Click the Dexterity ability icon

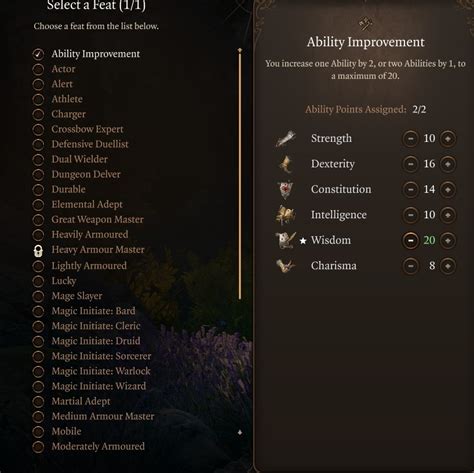point(286,164)
